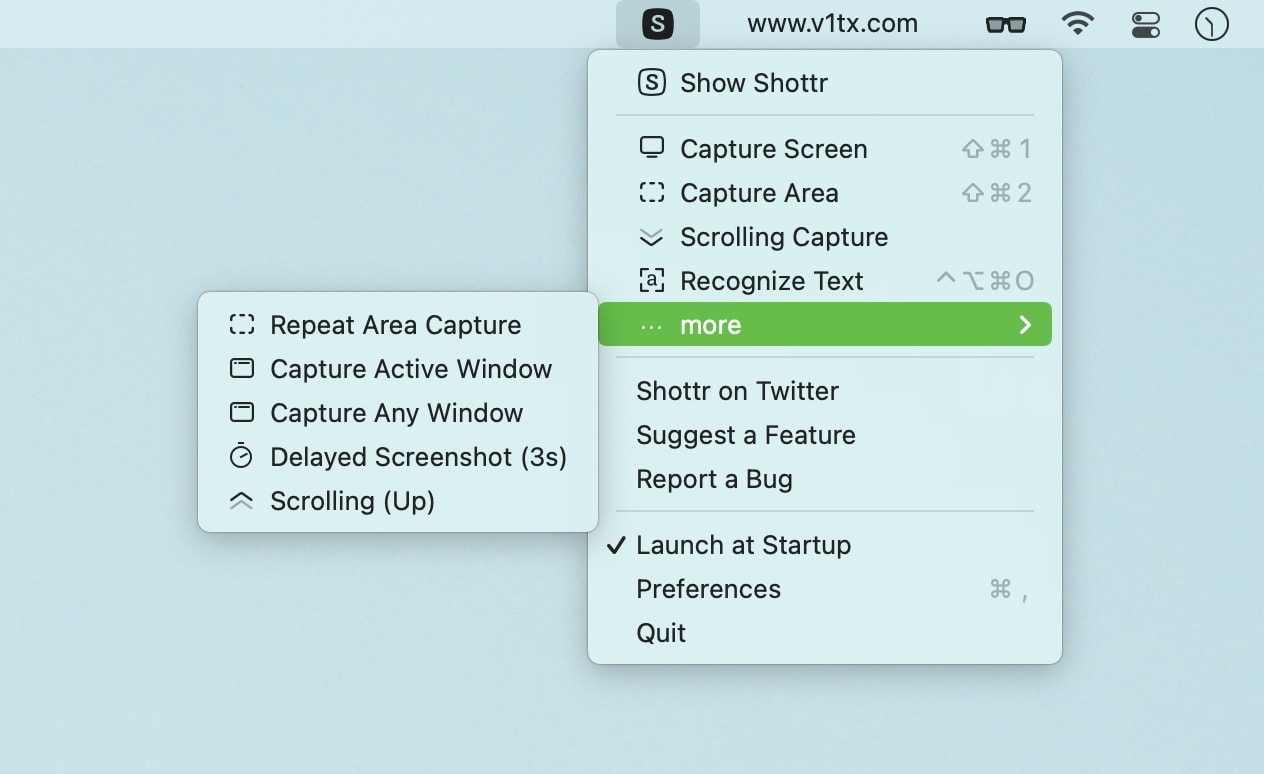Open the glasses menu bar item
Viewport: 1264px width, 774px height.
1005,24
